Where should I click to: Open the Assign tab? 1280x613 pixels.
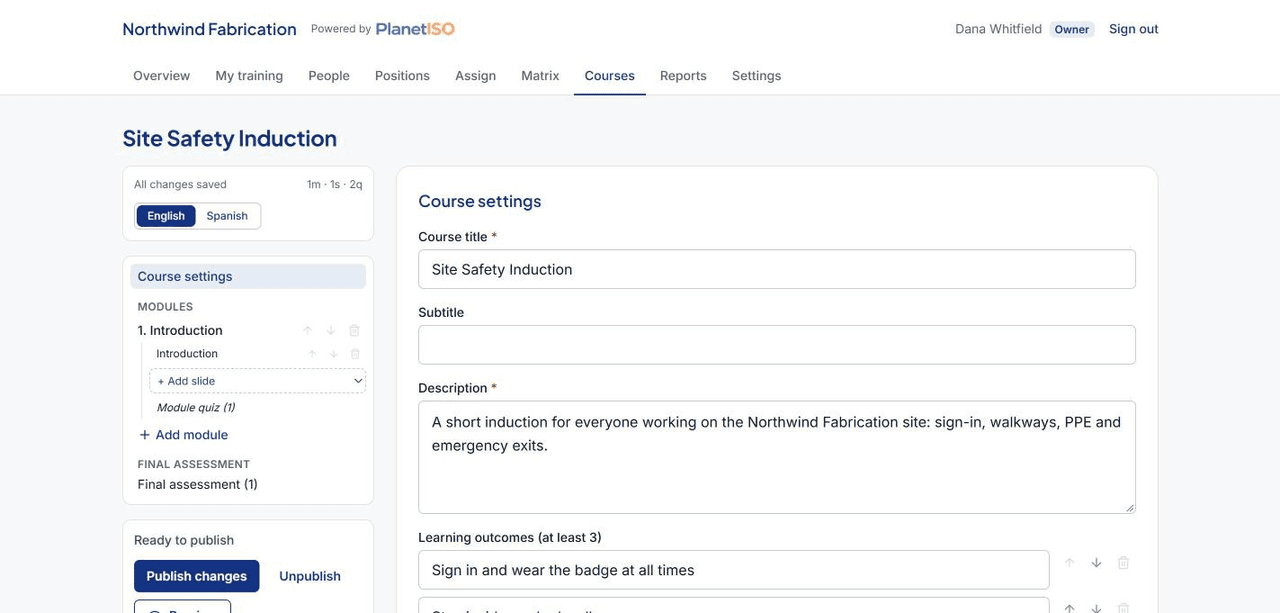pyautogui.click(x=476, y=76)
